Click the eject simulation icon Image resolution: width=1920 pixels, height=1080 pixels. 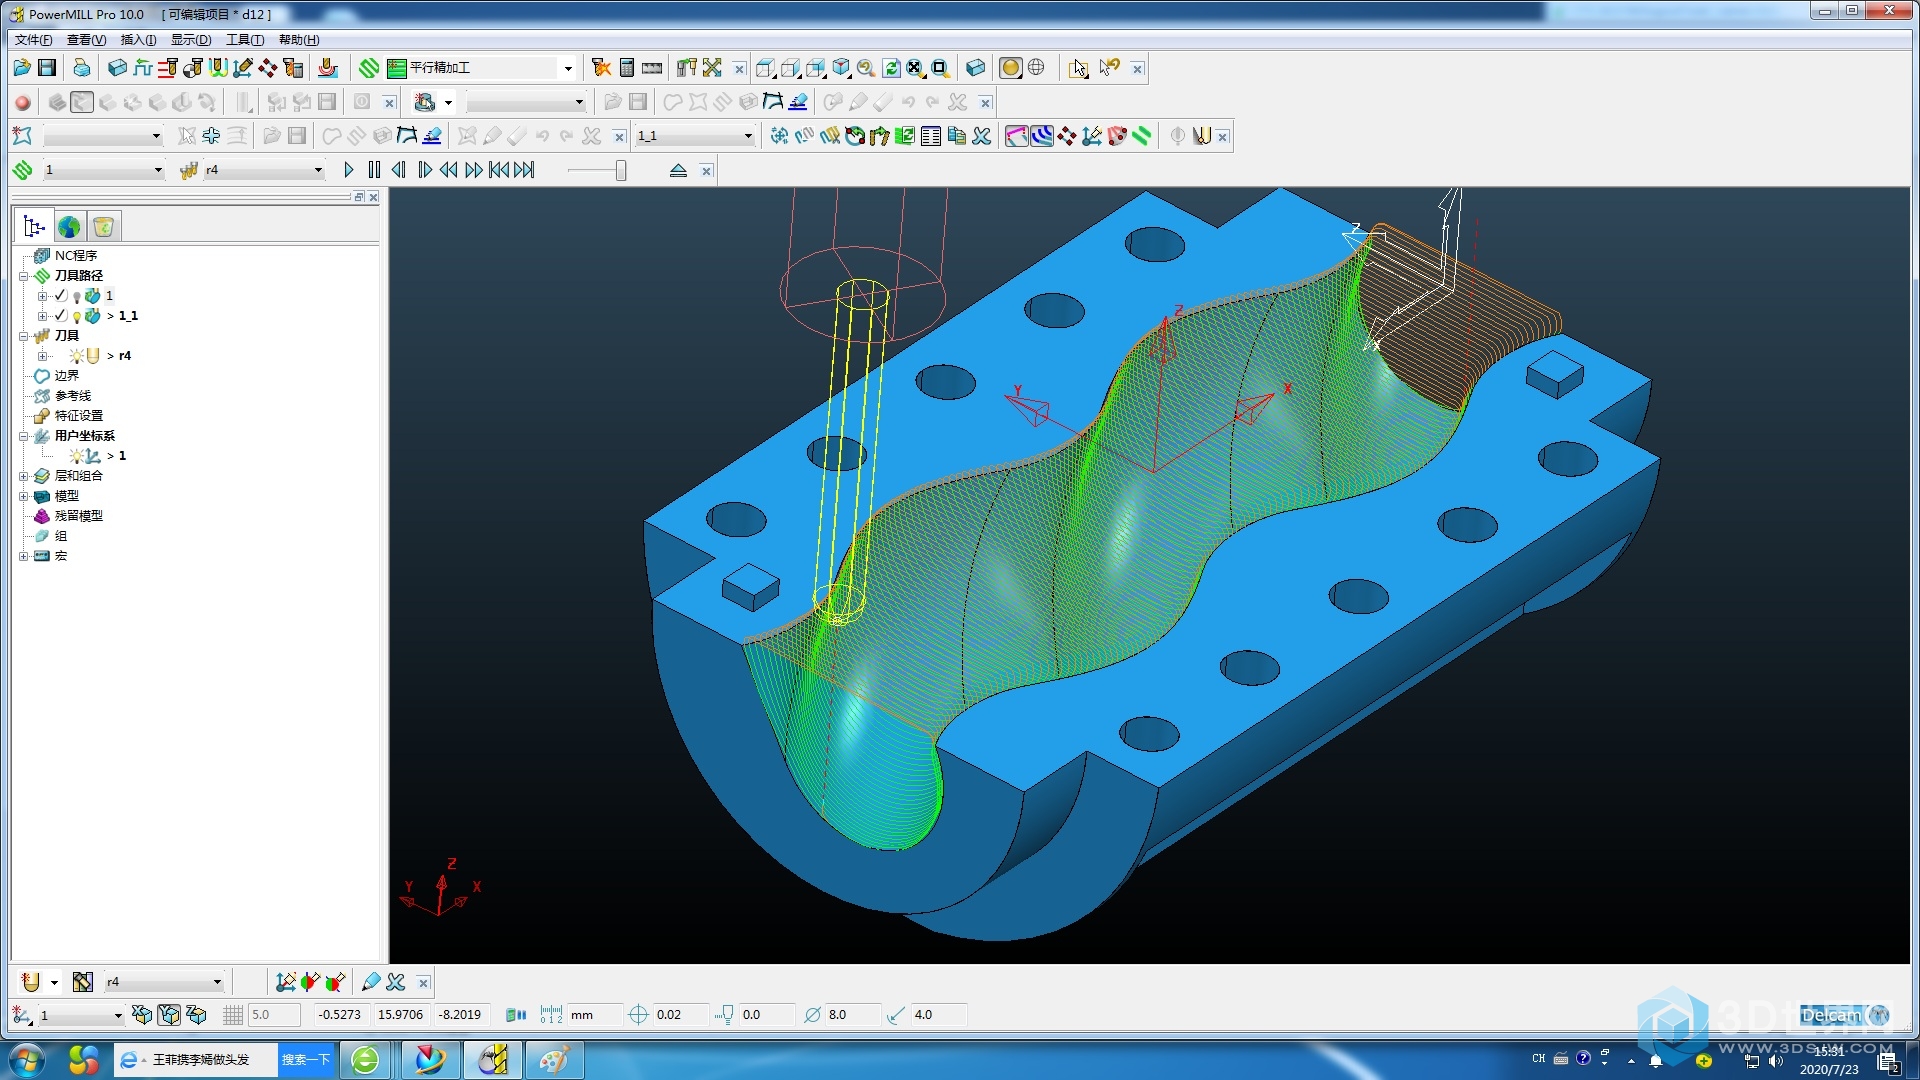[678, 170]
